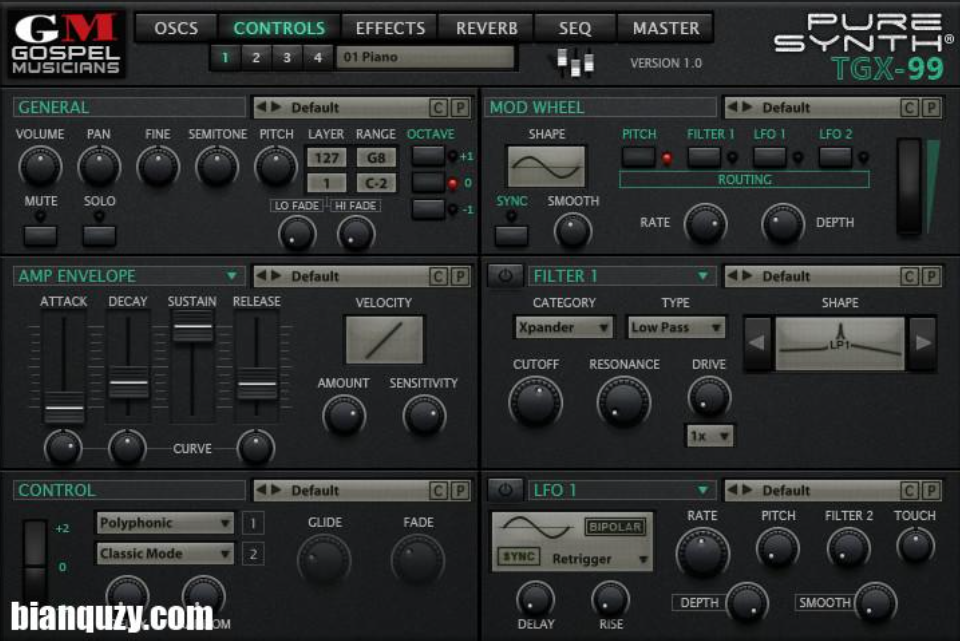Open the Low Pass type dropdown
The width and height of the screenshot is (960, 641).
pos(676,328)
